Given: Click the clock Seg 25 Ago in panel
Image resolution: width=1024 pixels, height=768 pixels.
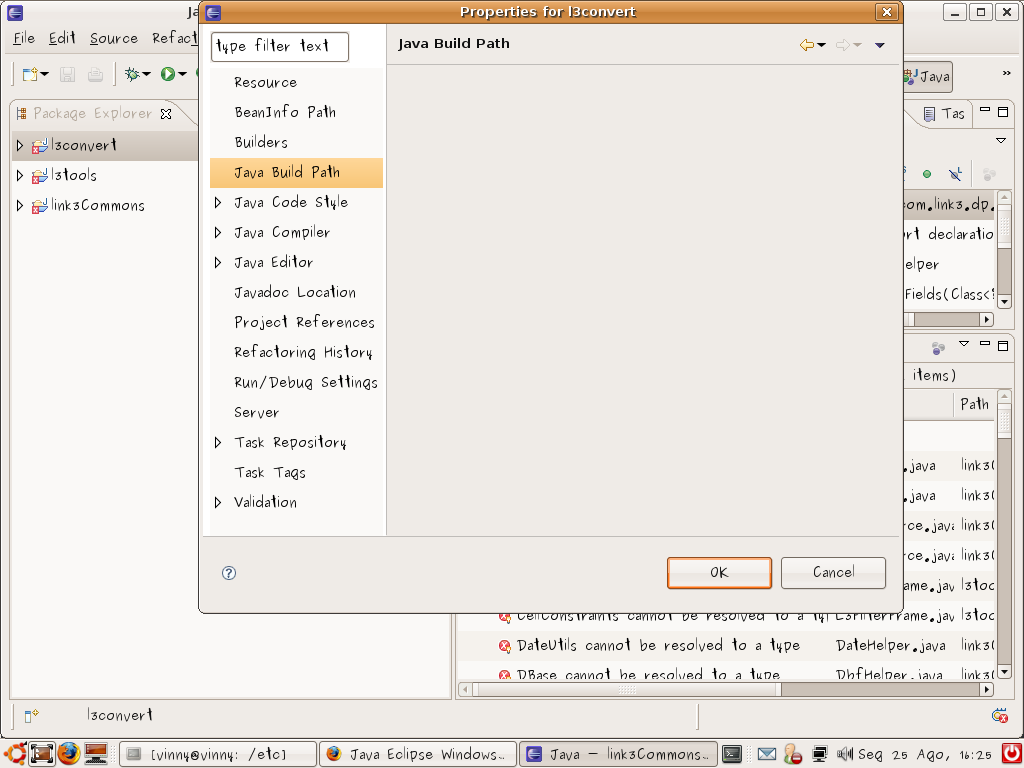Looking at the screenshot, I should (x=927, y=754).
